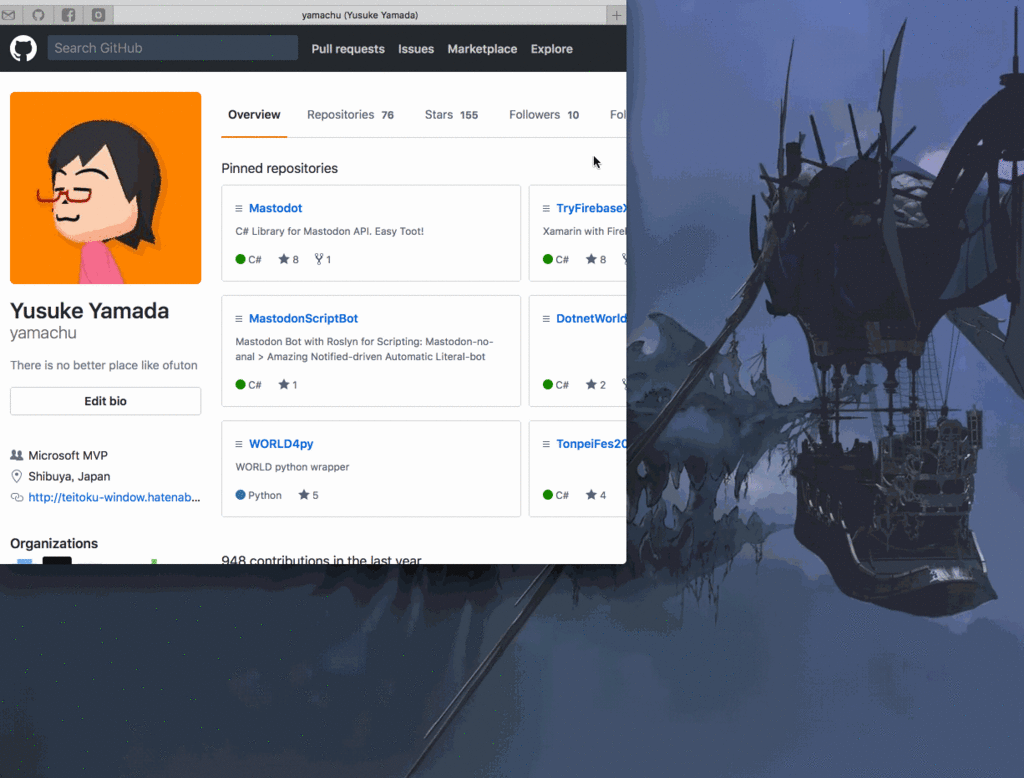Click the Mastodot description 'C# Library for Mastodon API'
Screen dimensions: 1024x778
click(330, 231)
